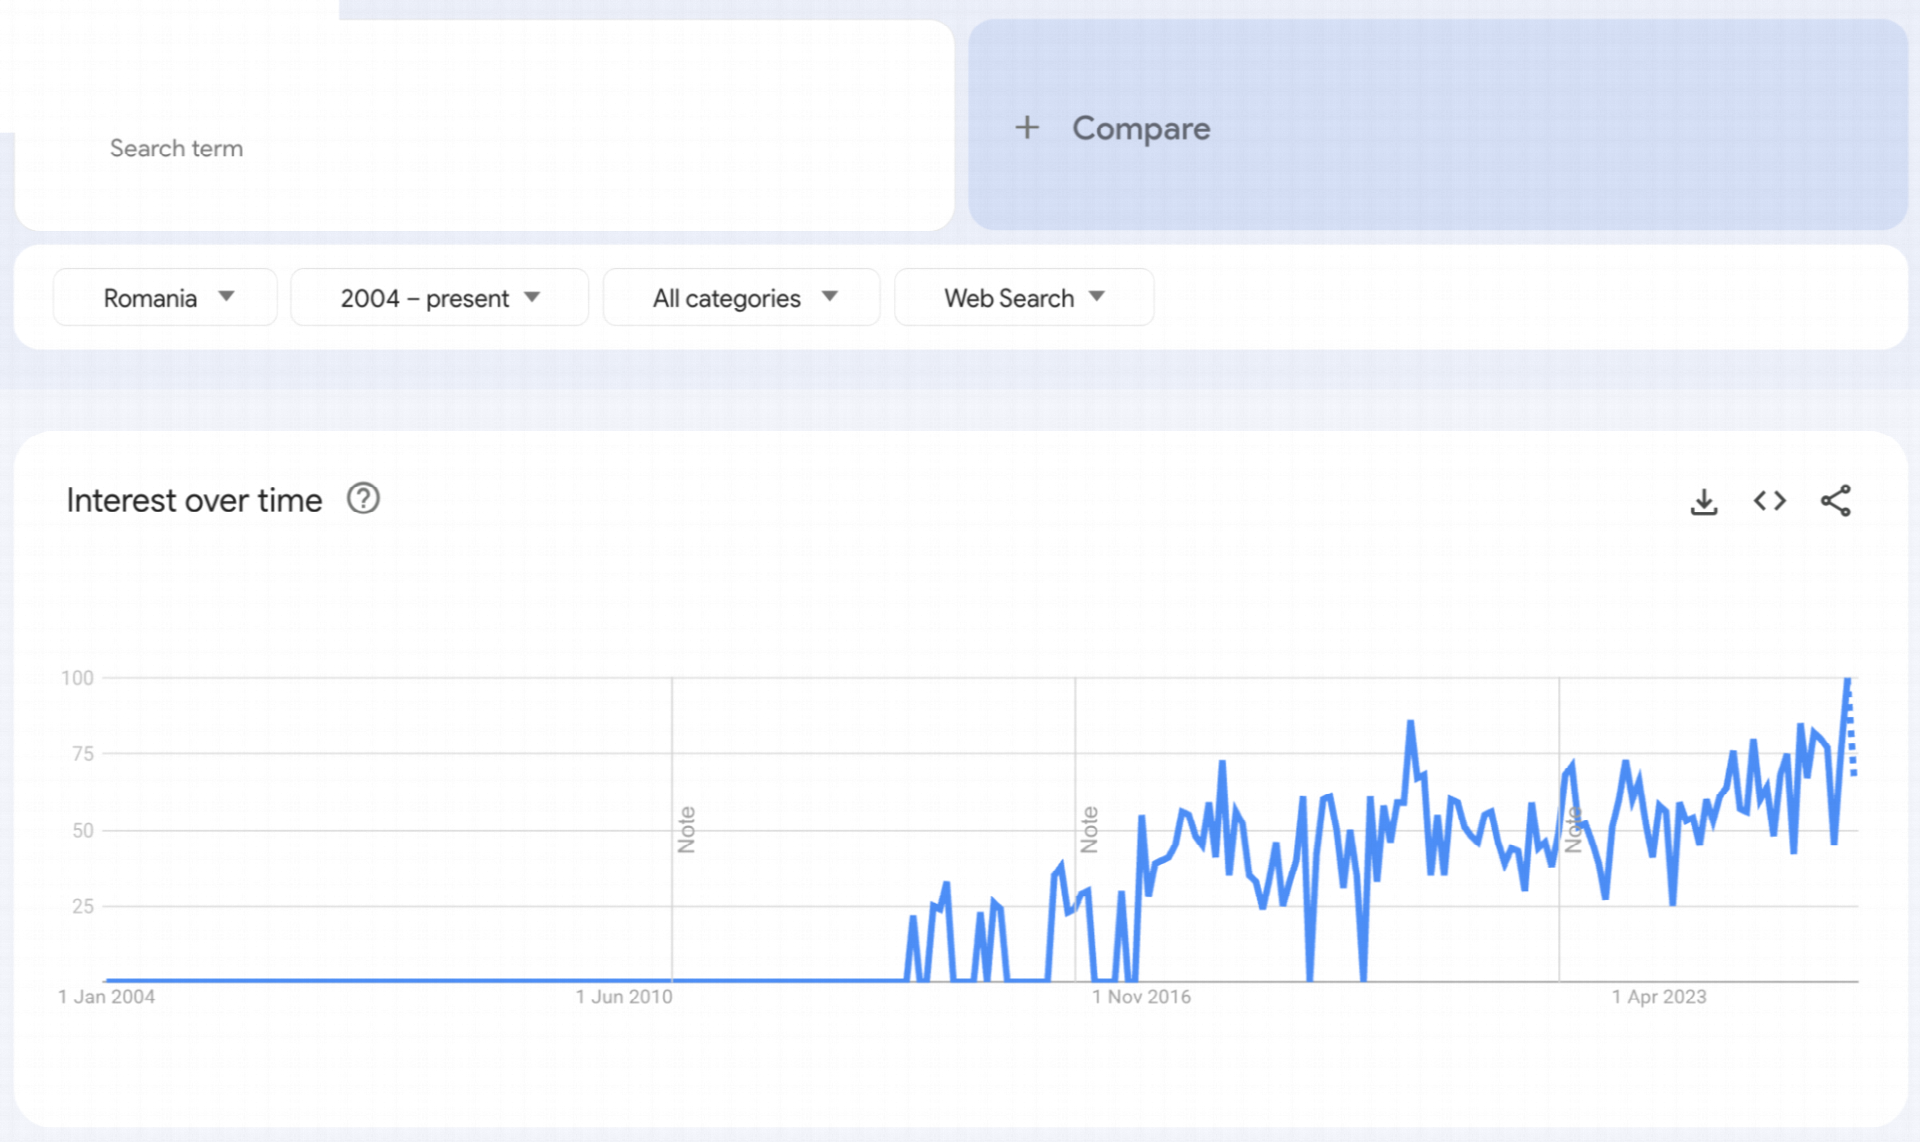Expand the All categories dropdown
The height and width of the screenshot is (1142, 1920).
(x=741, y=297)
